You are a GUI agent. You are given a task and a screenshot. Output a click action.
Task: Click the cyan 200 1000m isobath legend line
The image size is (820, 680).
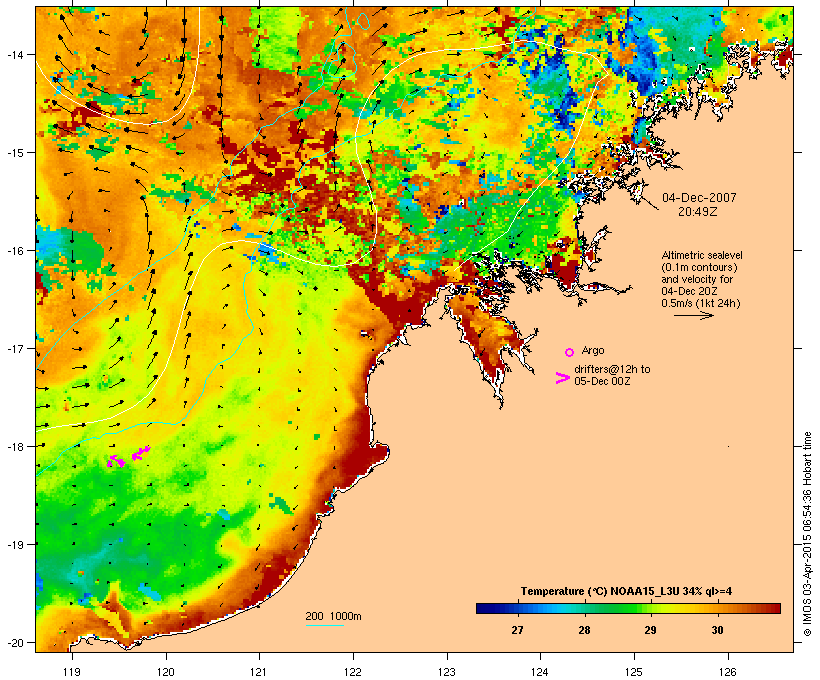click(x=324, y=625)
